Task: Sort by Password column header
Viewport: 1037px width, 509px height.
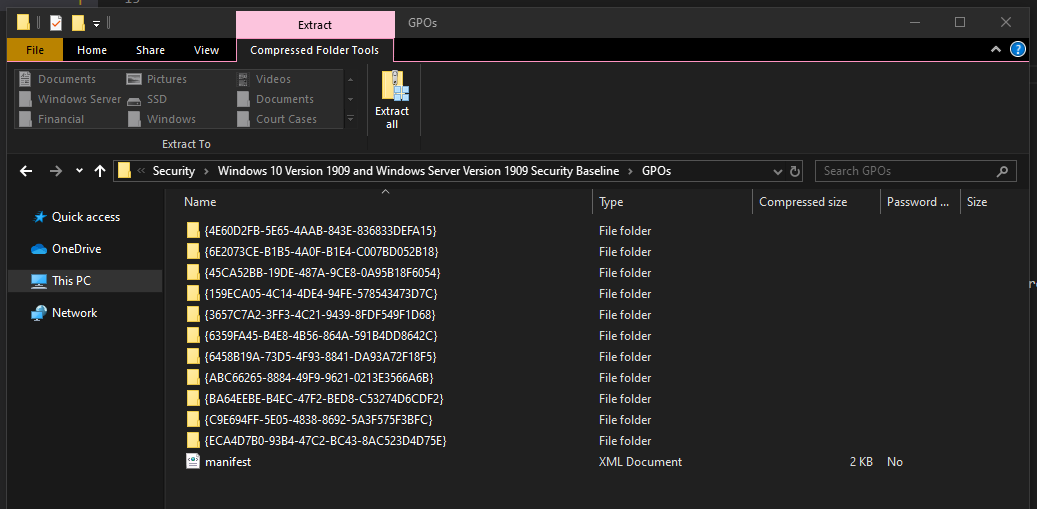Action: click(x=920, y=202)
